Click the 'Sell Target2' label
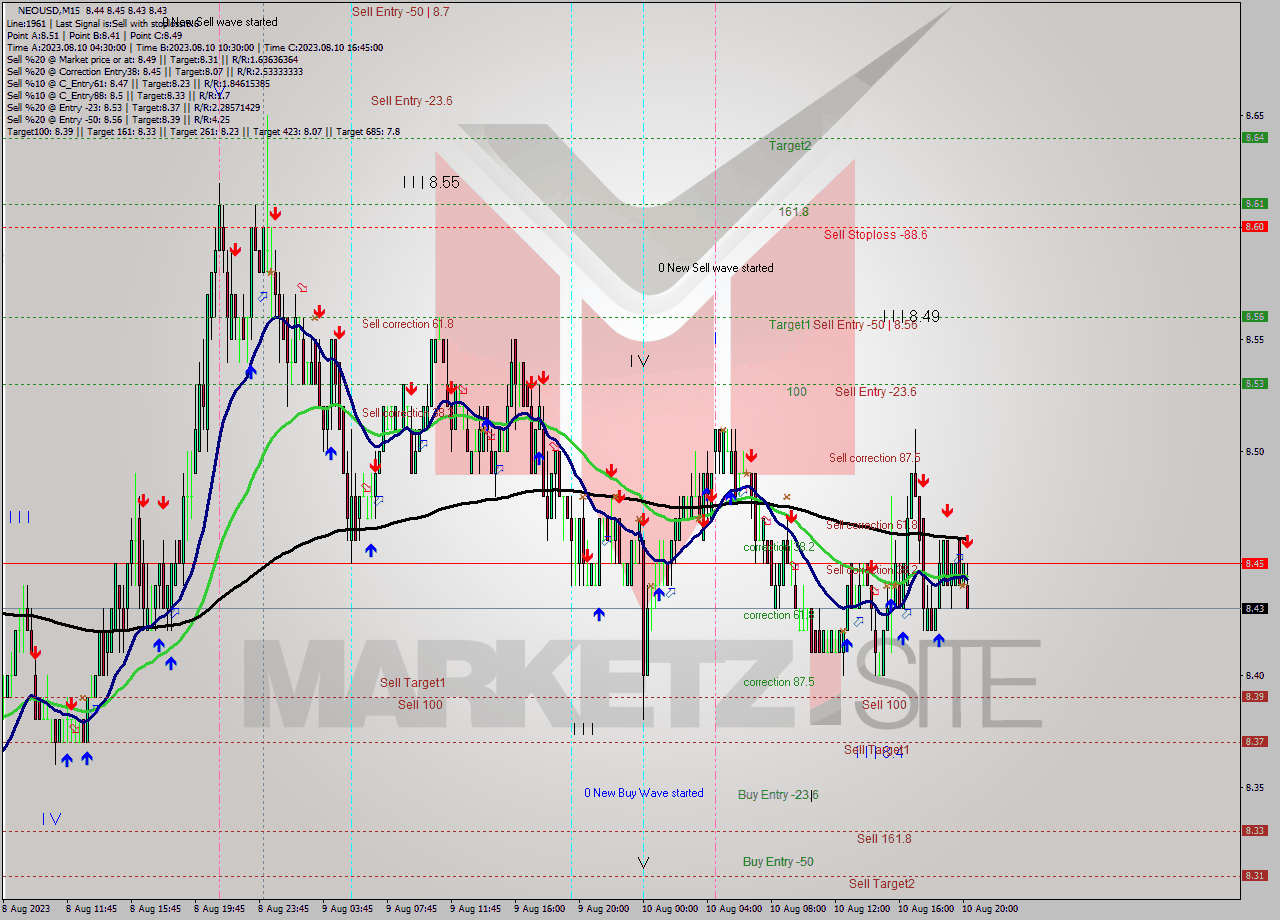This screenshot has width=1280, height=920. [x=882, y=883]
